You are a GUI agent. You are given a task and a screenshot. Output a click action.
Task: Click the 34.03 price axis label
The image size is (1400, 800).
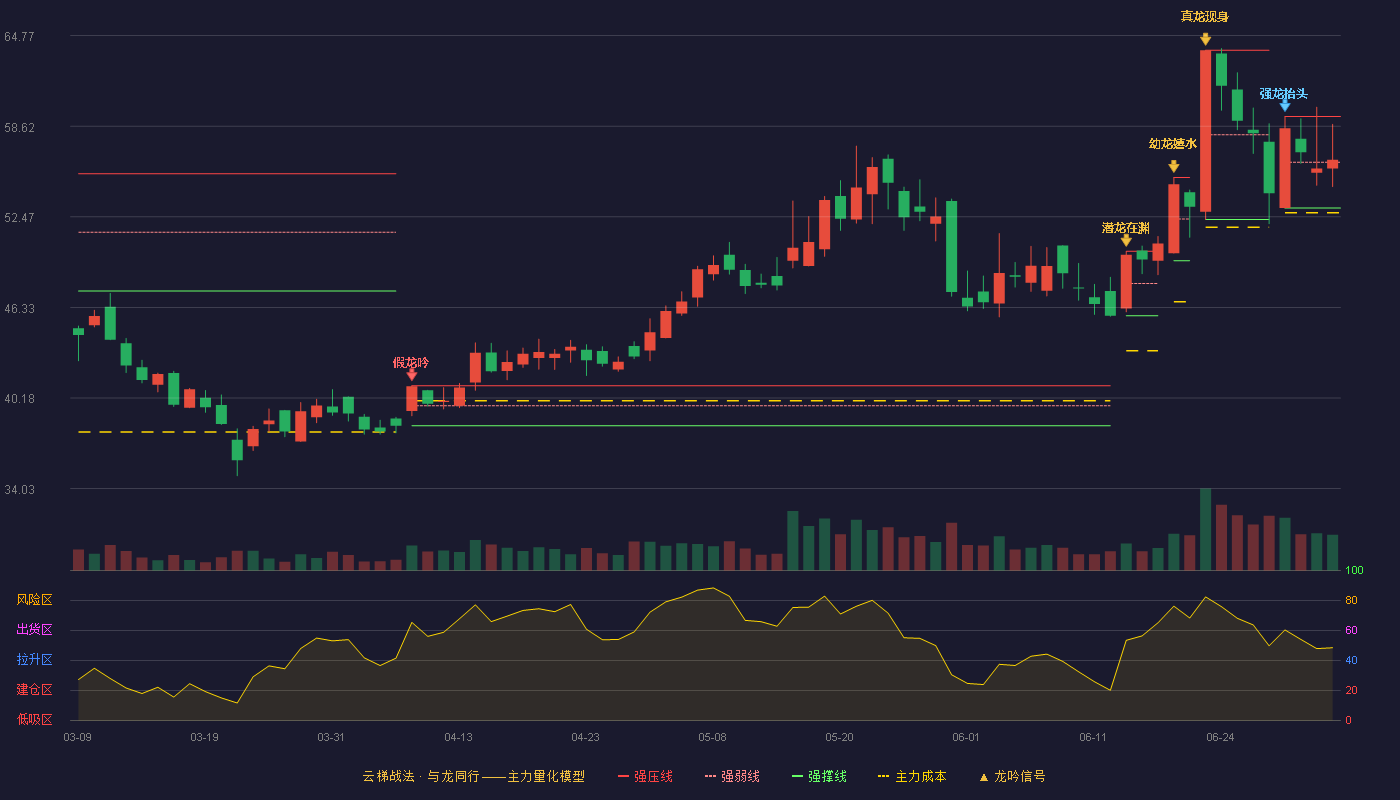(19, 490)
